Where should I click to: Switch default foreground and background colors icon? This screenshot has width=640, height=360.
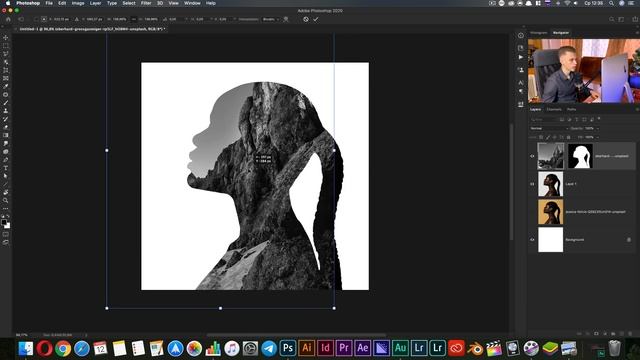pyautogui.click(x=3, y=216)
